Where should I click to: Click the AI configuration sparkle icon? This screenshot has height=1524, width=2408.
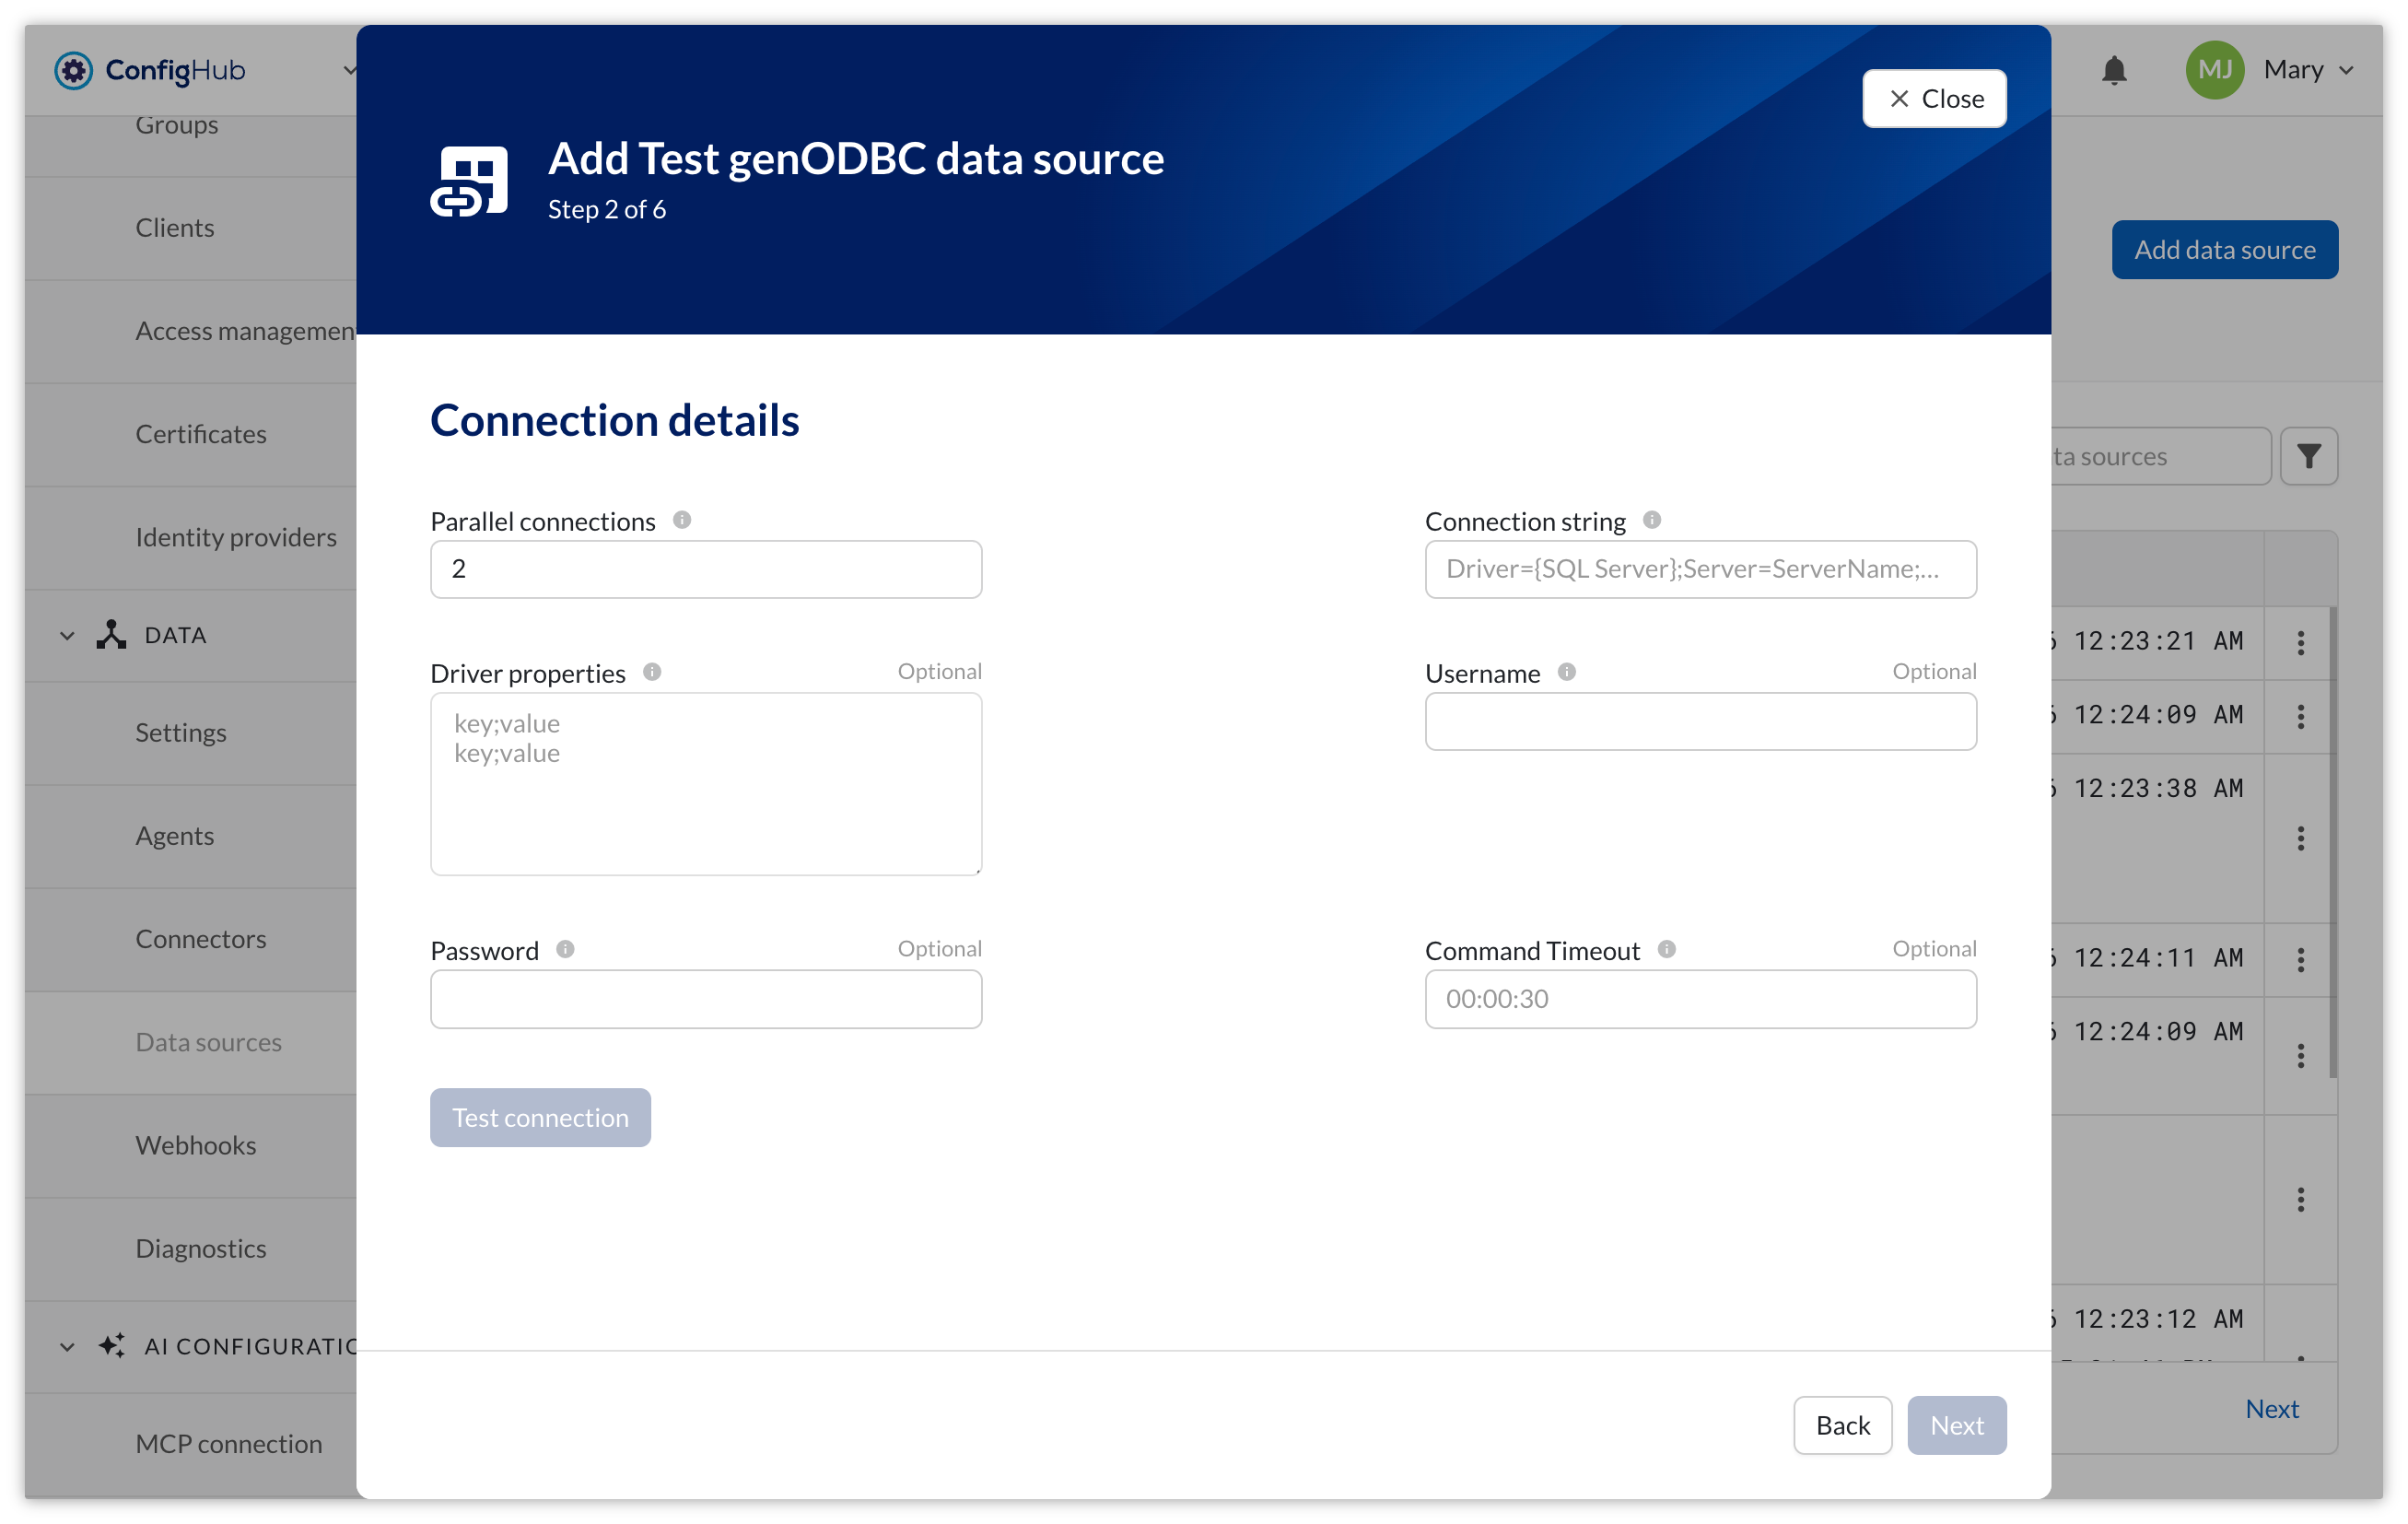pyautogui.click(x=111, y=1346)
